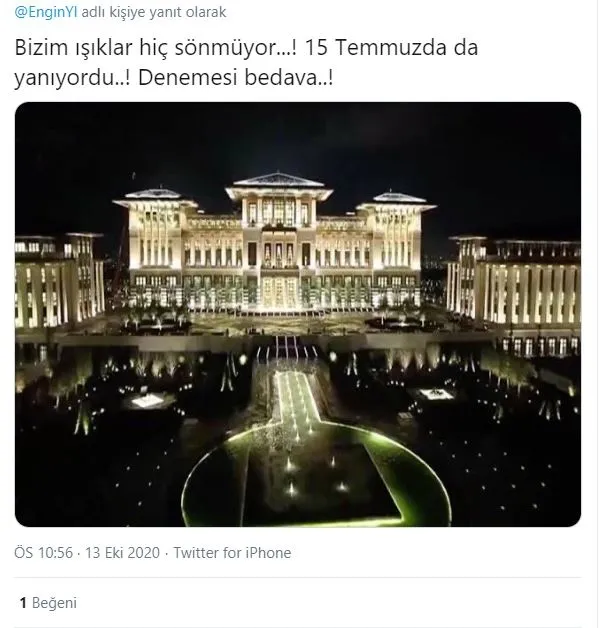Click the dark night sky in the photo
Image resolution: width=603 pixels, height=628 pixels.
(x=298, y=136)
